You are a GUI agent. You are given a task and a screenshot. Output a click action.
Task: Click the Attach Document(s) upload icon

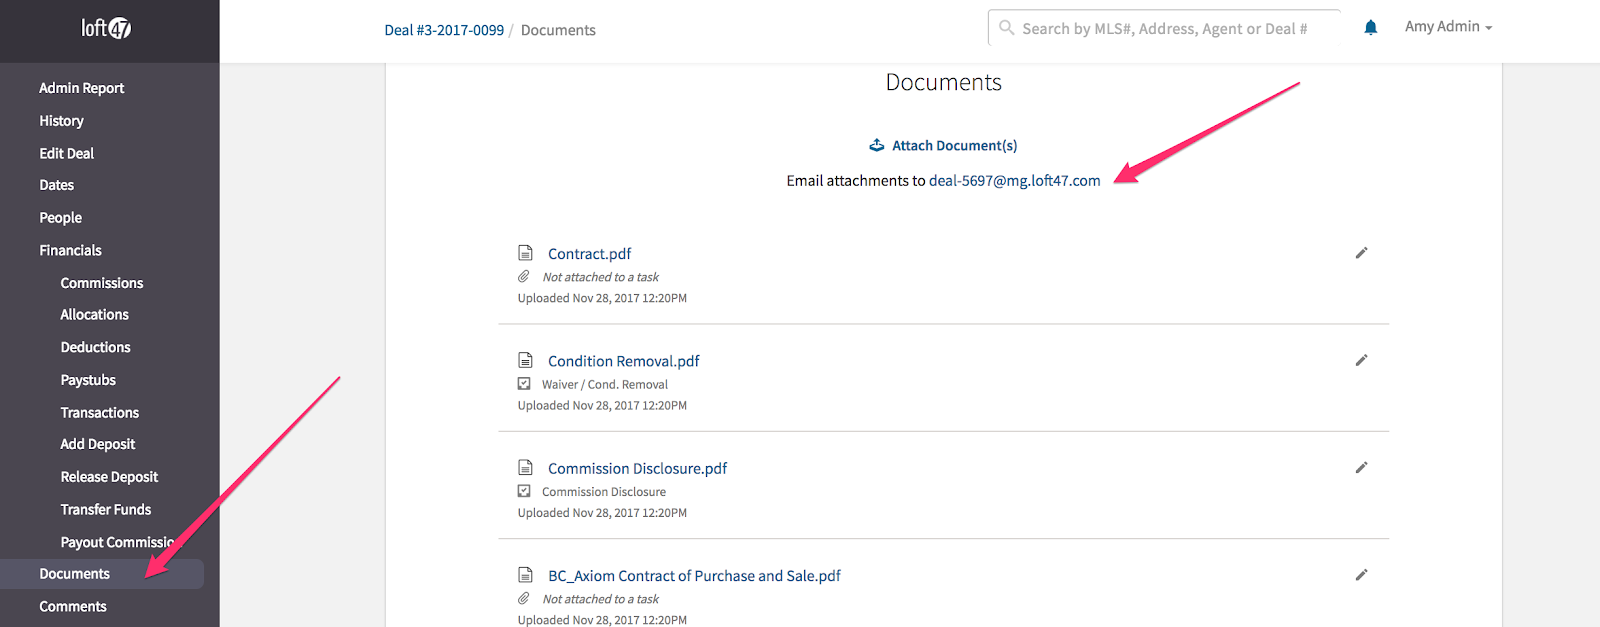click(877, 145)
